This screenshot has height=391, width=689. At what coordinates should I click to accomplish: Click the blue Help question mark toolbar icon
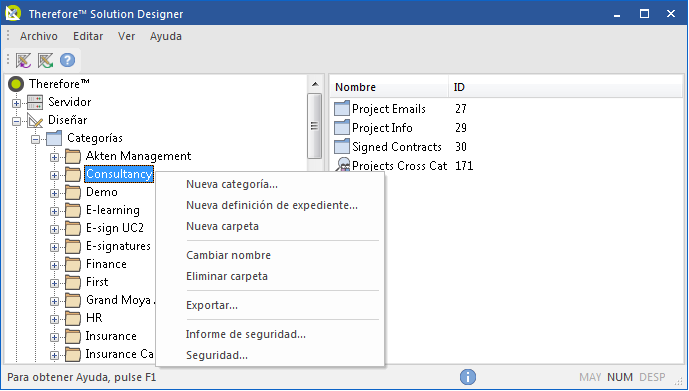coord(68,60)
